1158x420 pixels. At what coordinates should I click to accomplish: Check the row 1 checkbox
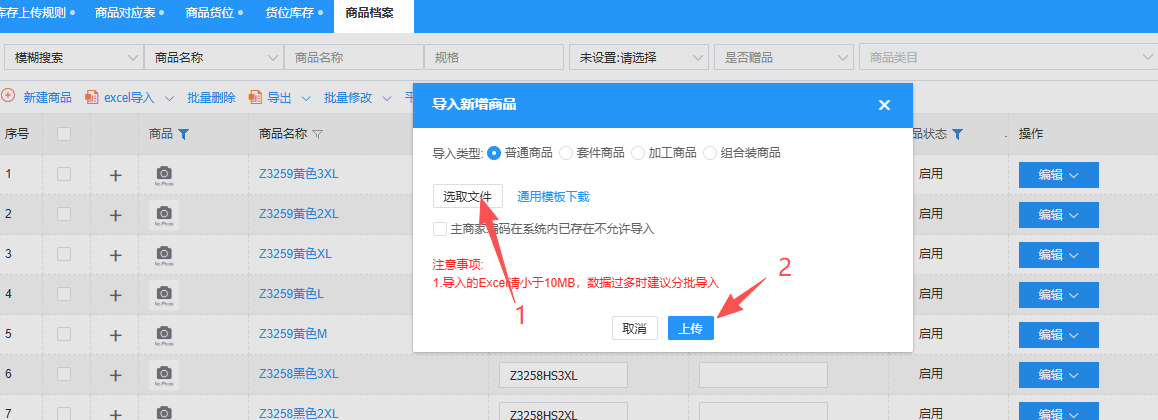click(x=64, y=173)
